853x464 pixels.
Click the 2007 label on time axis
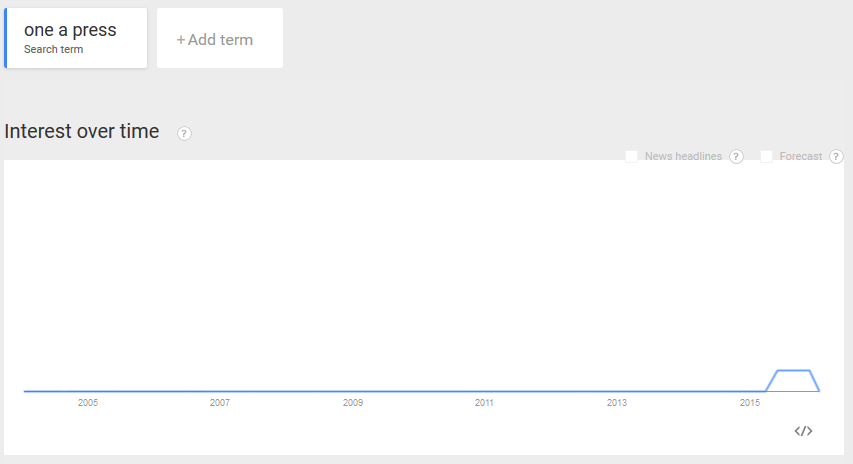[220, 403]
